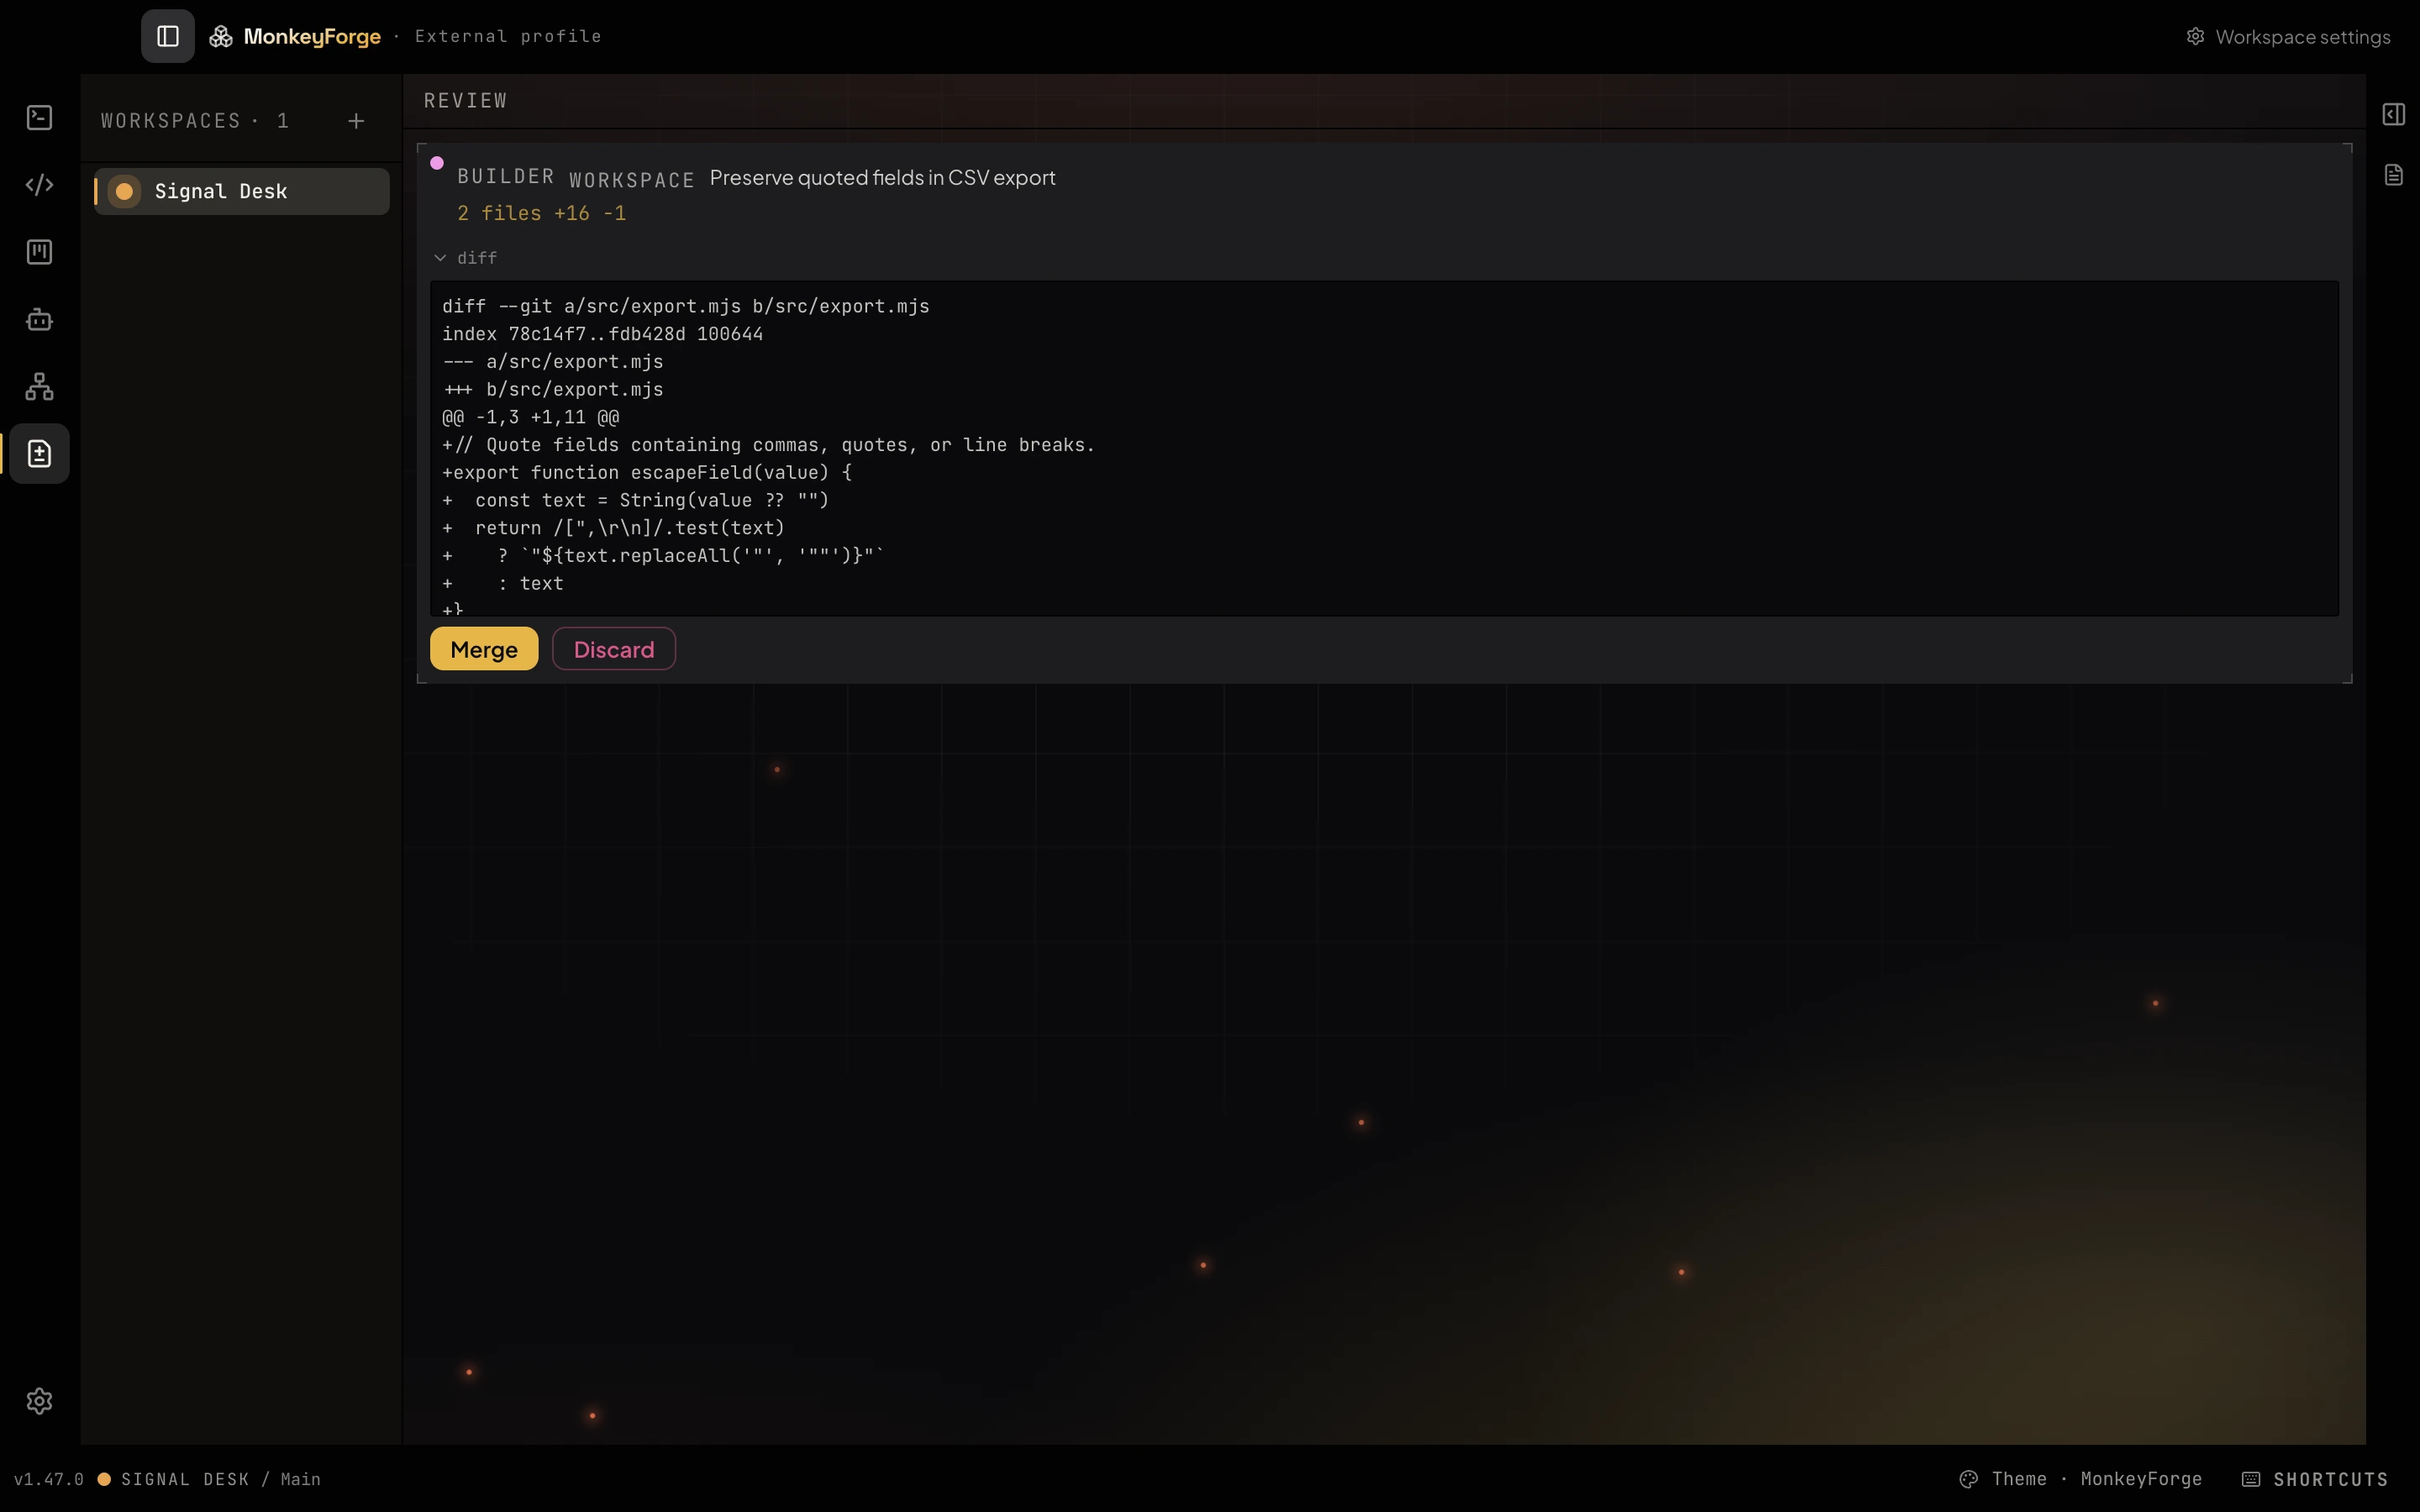Discard the builder workspace changes
Screen dimensions: 2420x1512
[x=614, y=649]
